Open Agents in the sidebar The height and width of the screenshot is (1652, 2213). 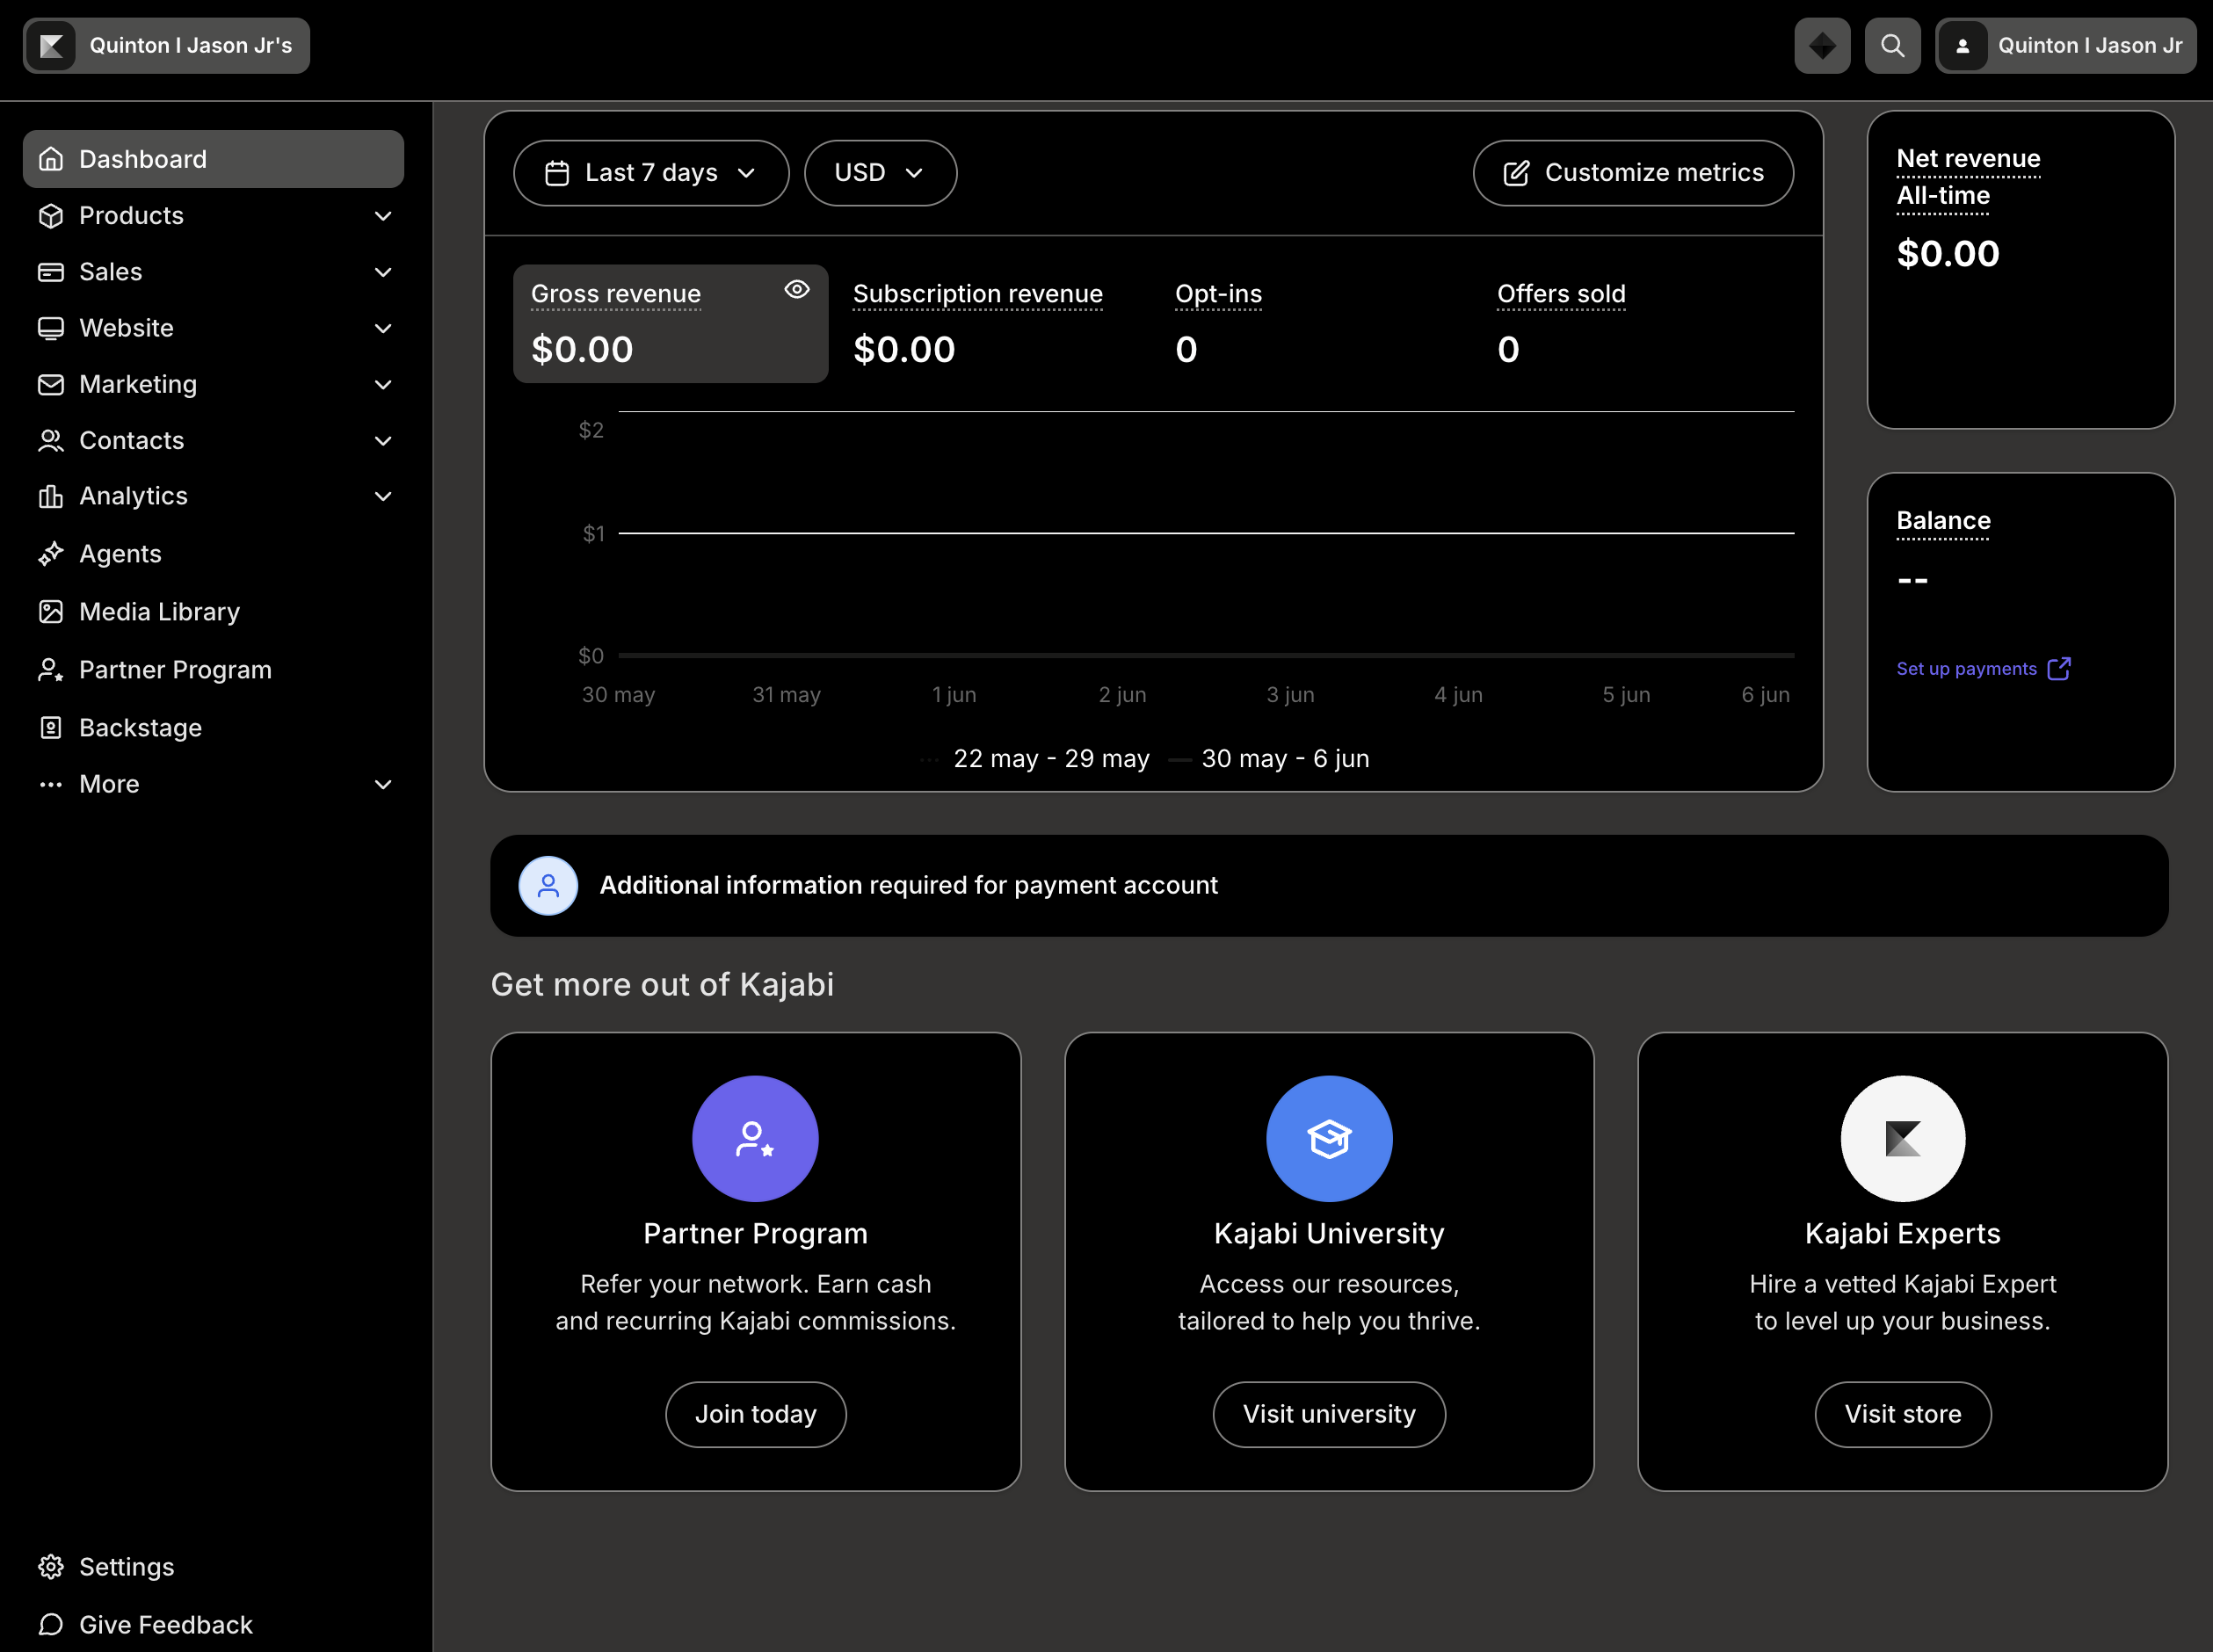tap(213, 553)
